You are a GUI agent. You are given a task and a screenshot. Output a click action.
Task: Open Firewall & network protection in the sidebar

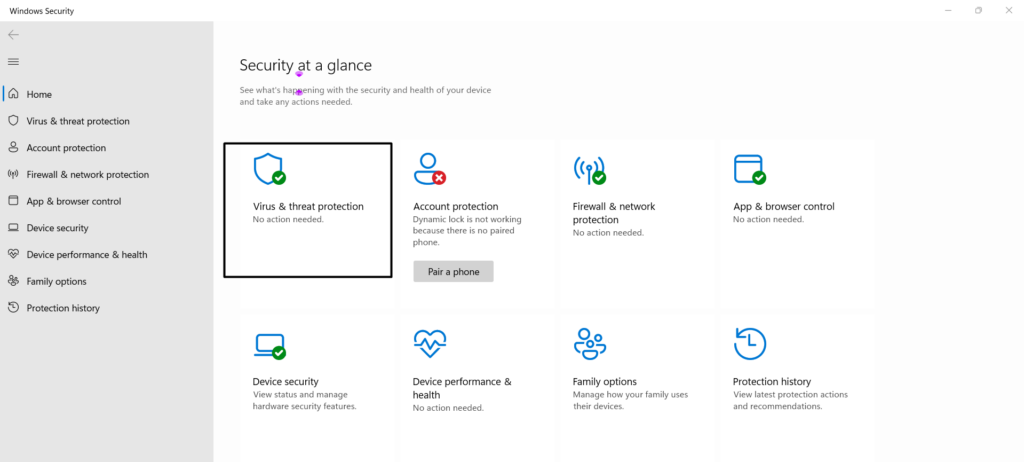pos(87,175)
